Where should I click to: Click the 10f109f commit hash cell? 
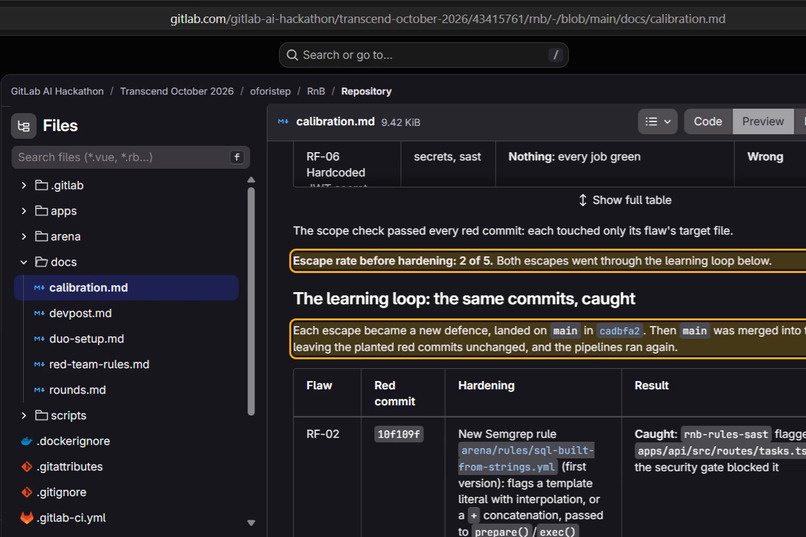tap(399, 434)
